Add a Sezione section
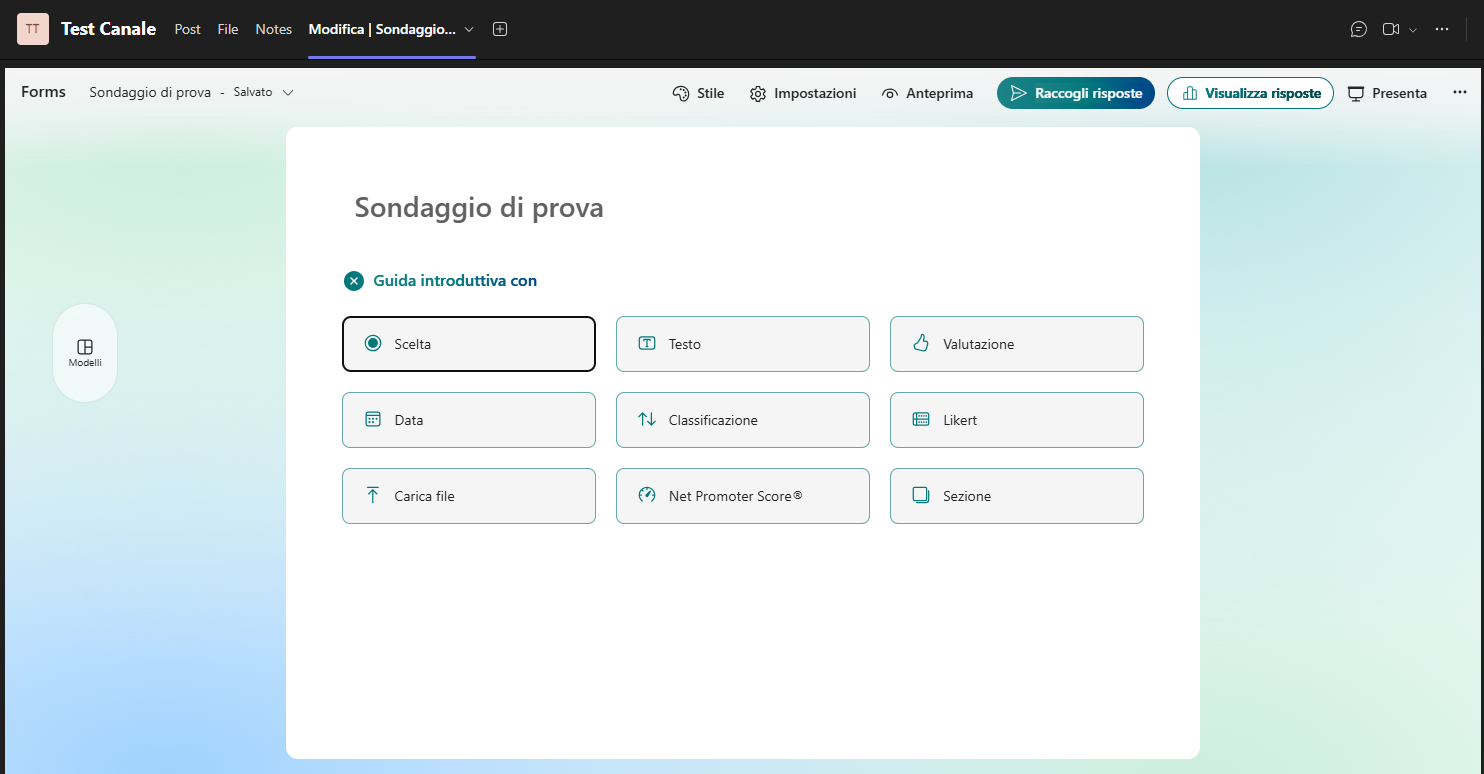 tap(1017, 496)
